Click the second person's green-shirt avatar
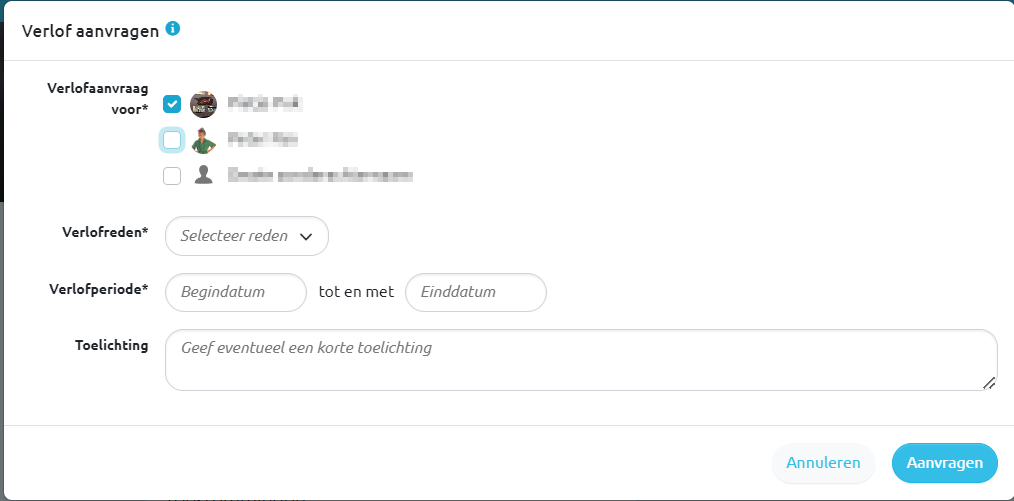 pyautogui.click(x=203, y=140)
